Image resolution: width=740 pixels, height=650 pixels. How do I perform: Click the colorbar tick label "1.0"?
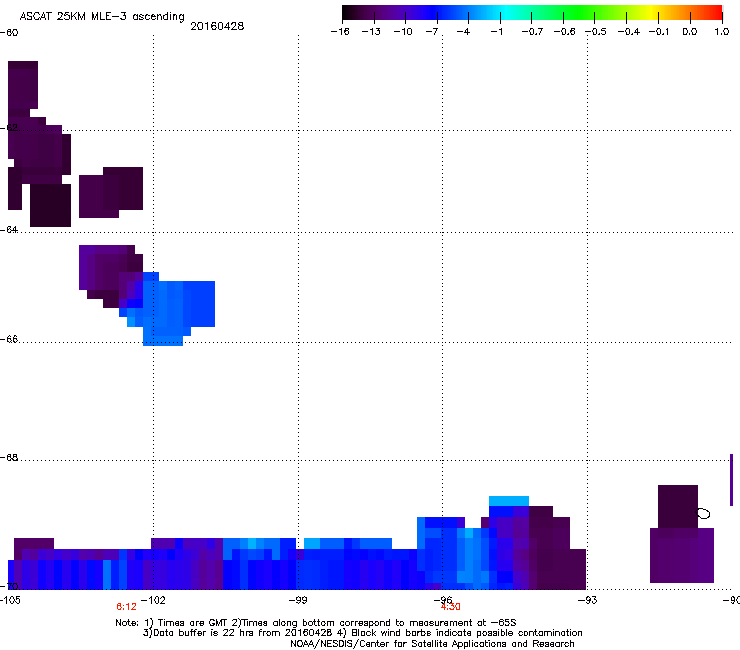coord(722,32)
